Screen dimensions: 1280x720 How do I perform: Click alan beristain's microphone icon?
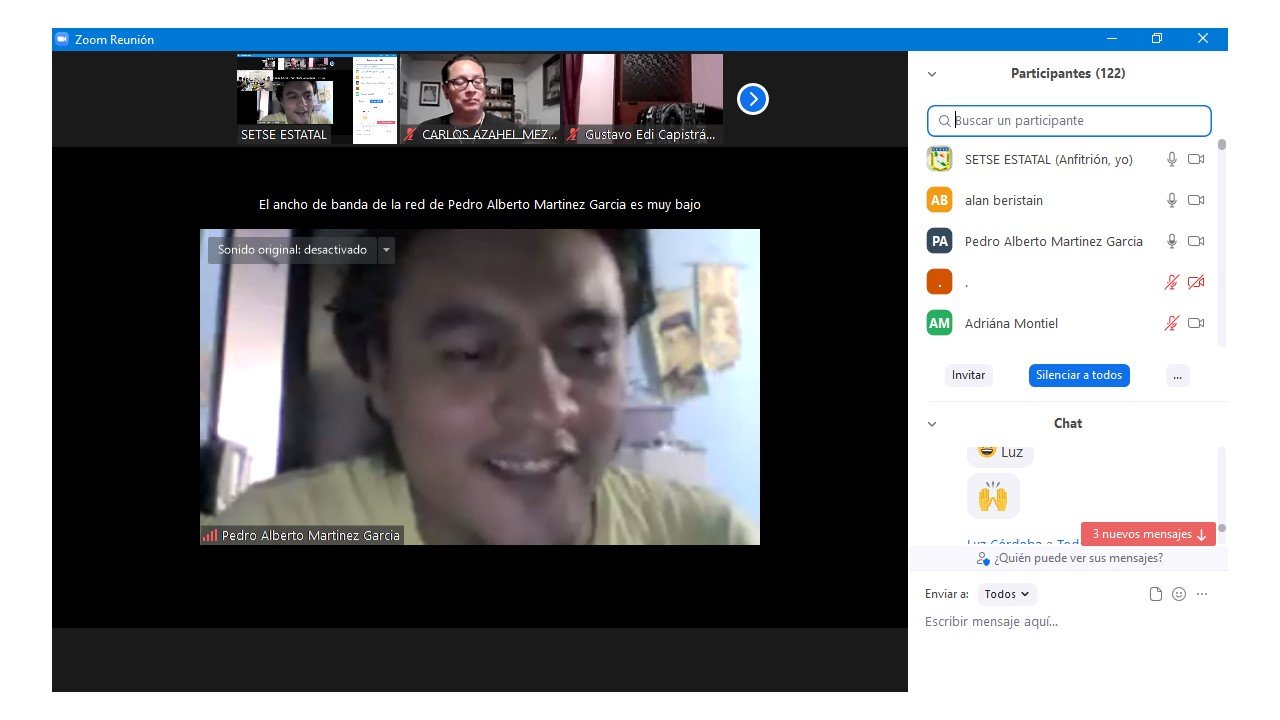coord(1172,200)
